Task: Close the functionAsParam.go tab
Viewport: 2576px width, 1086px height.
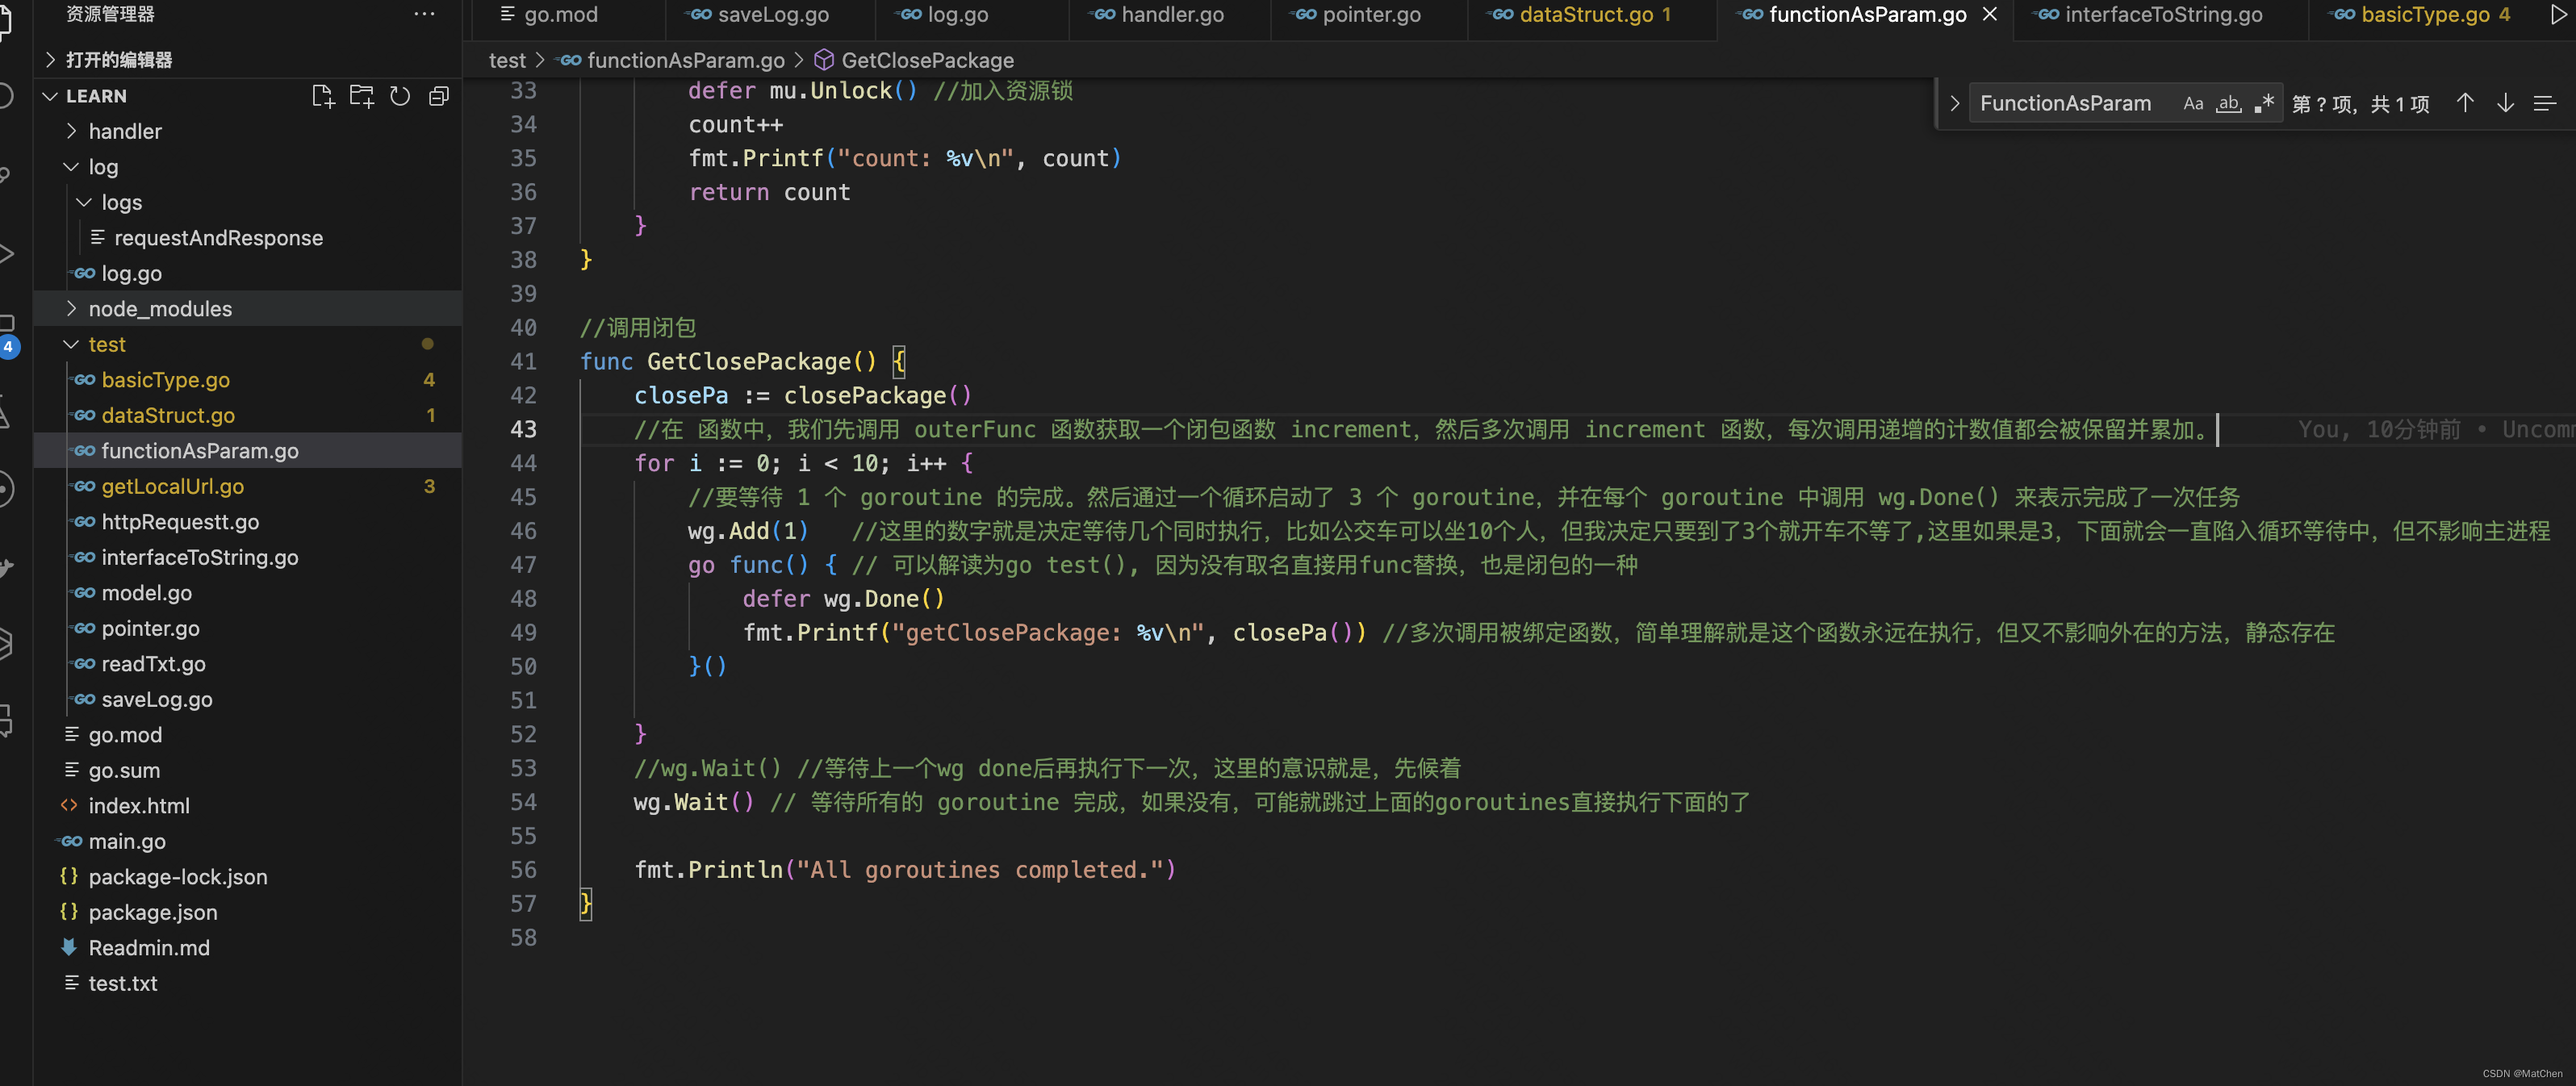Action: [1990, 14]
